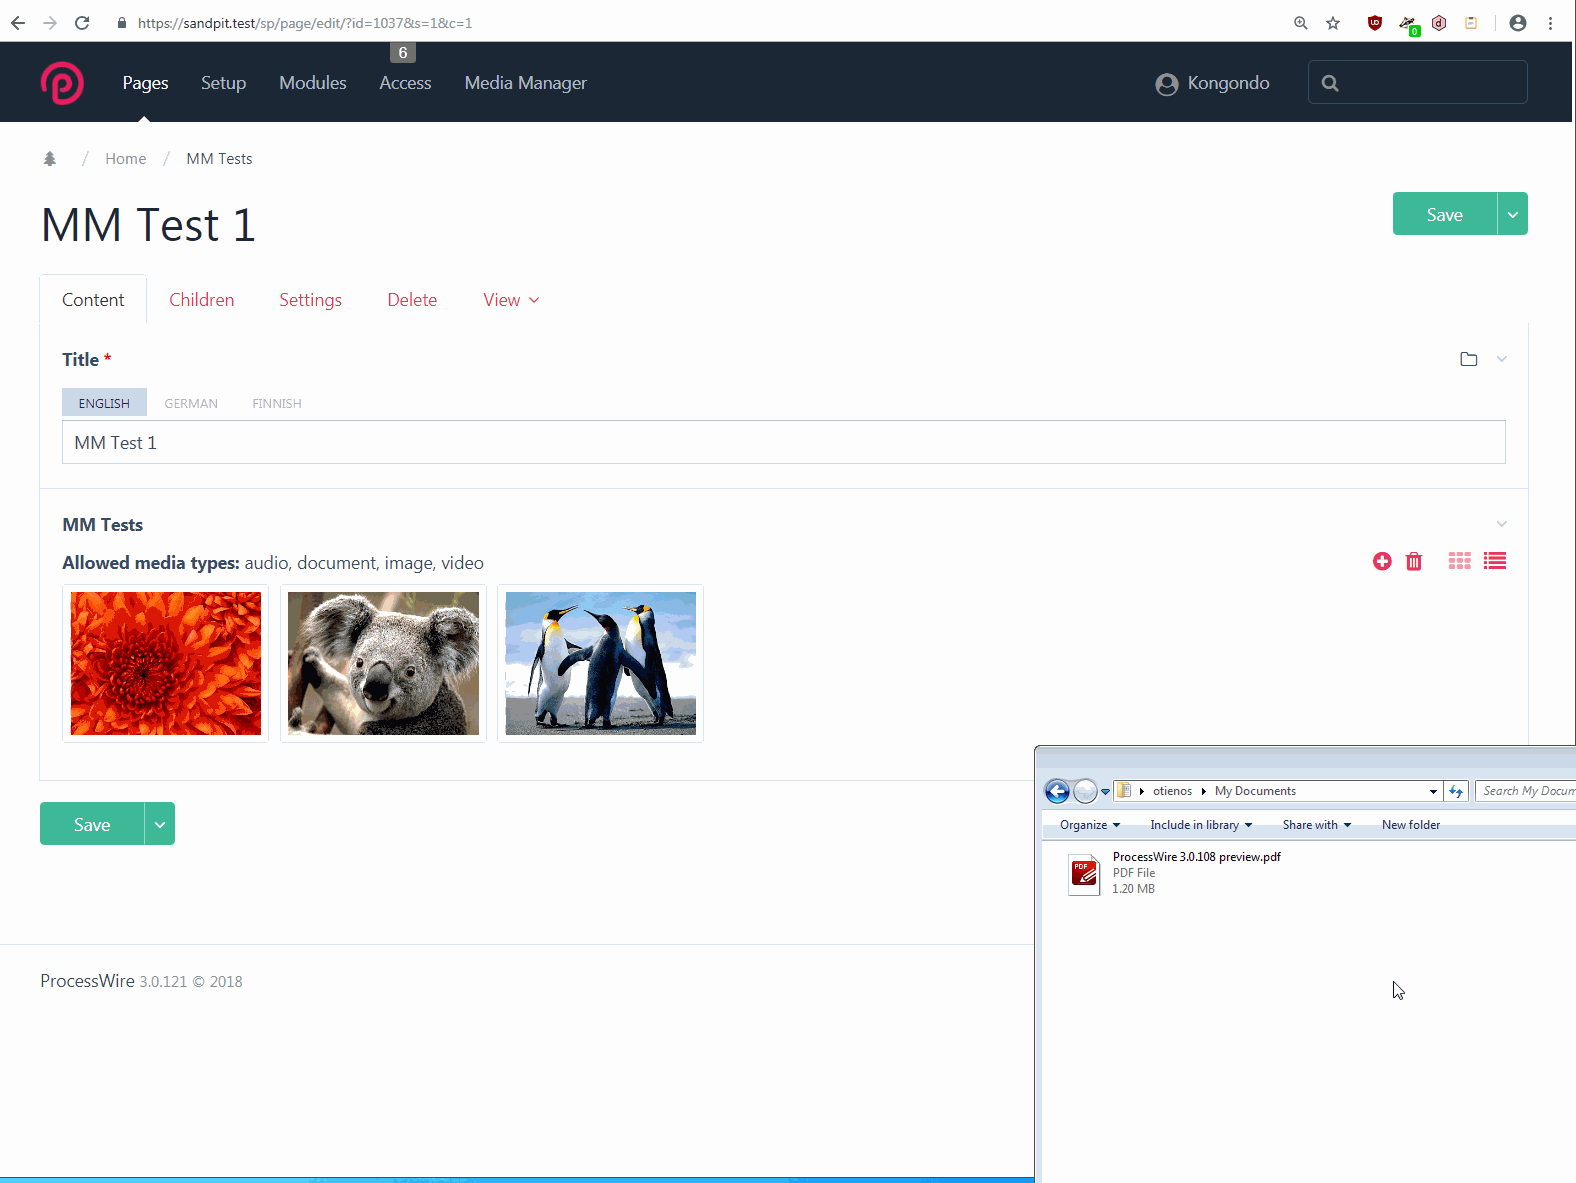
Task: Click New folder in Explorer window
Action: (1411, 825)
